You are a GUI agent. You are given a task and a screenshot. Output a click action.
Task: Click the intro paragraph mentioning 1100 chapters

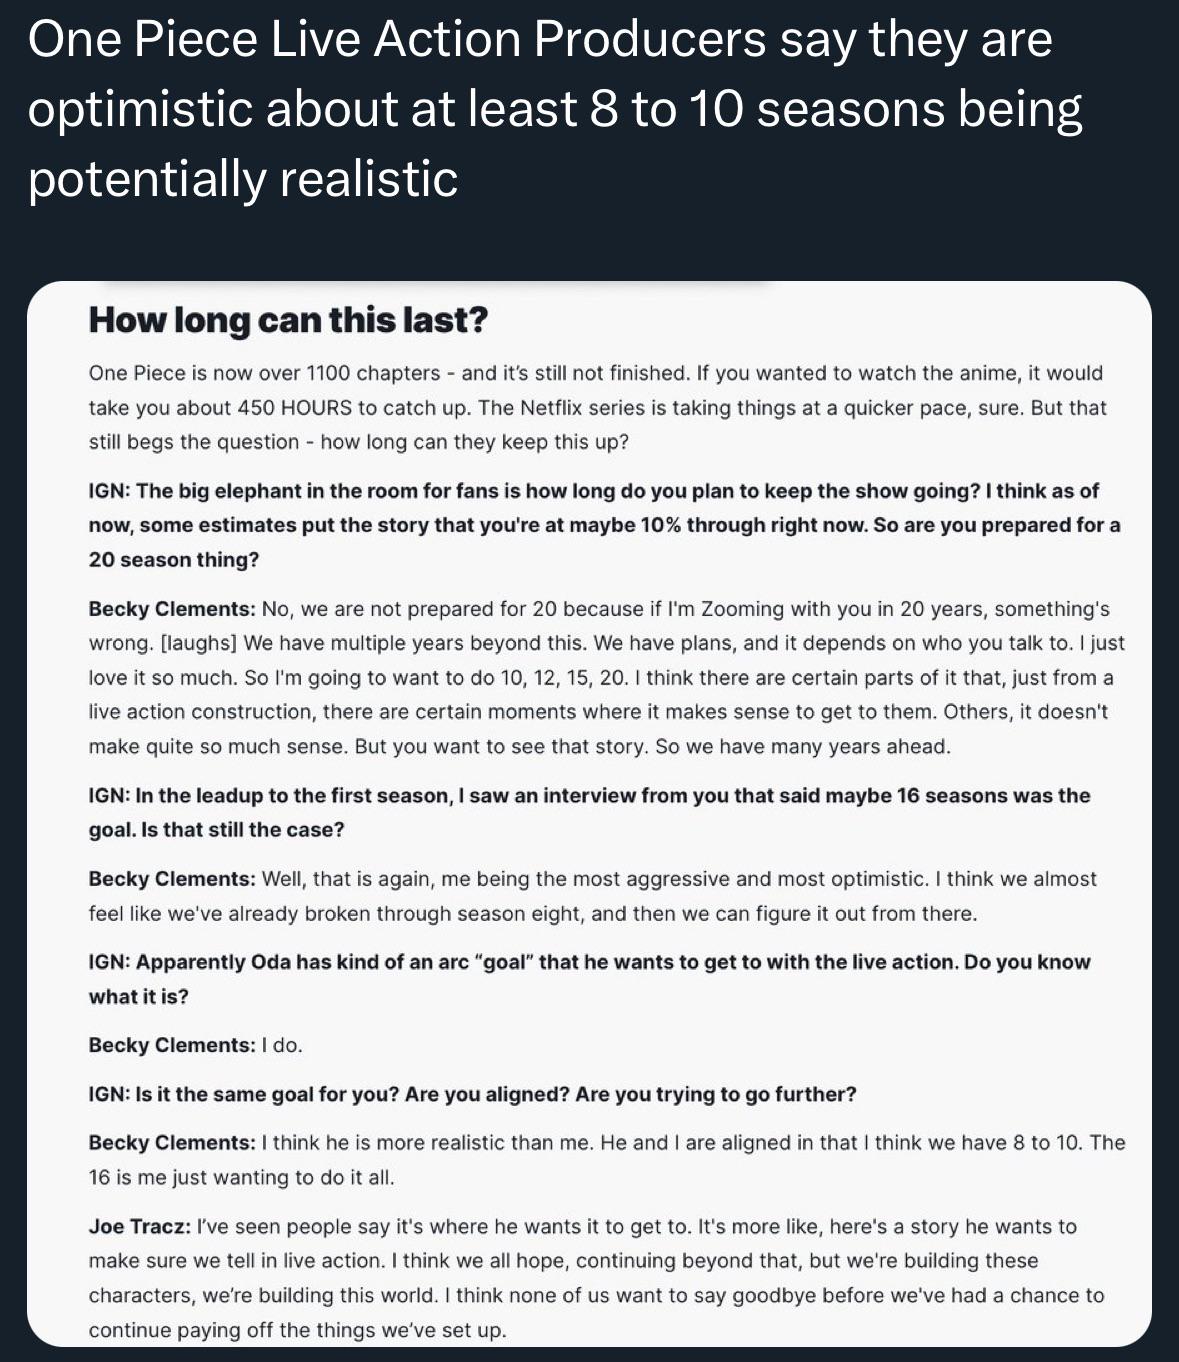click(597, 407)
